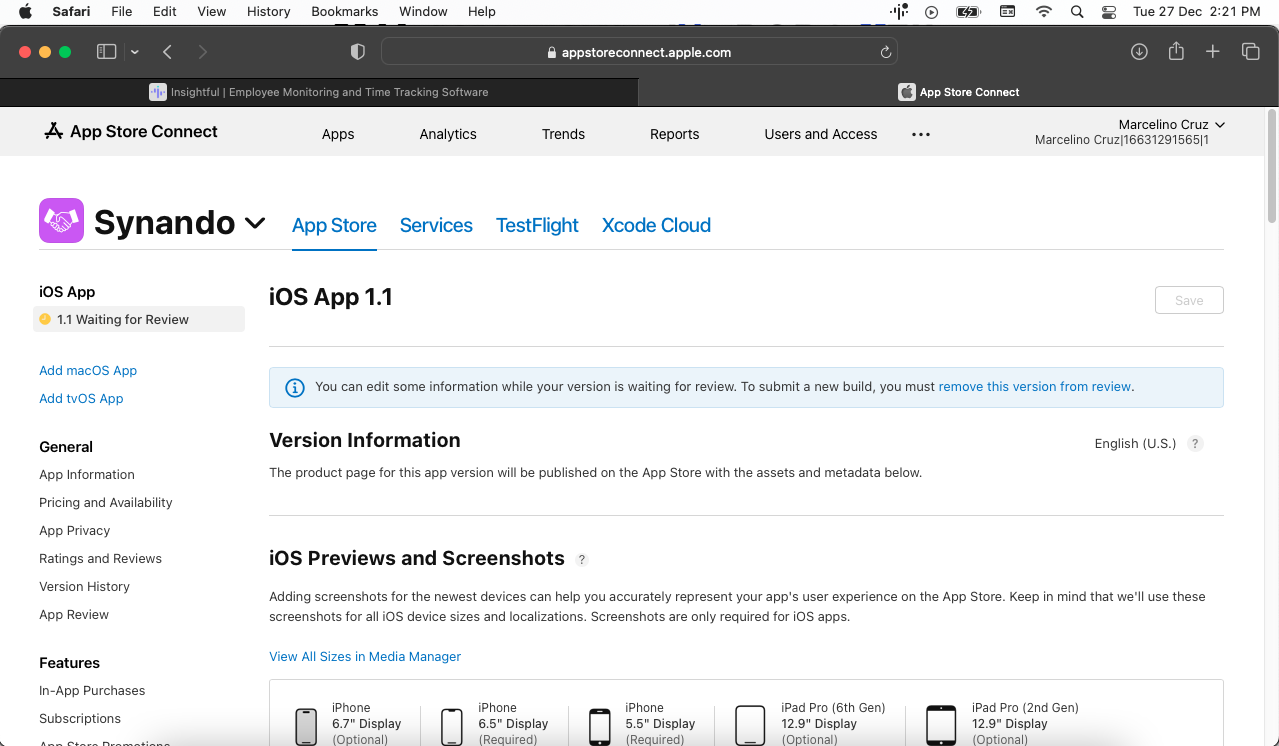Click the battery status icon in menu bar
The height and width of the screenshot is (746, 1279).
click(x=968, y=11)
